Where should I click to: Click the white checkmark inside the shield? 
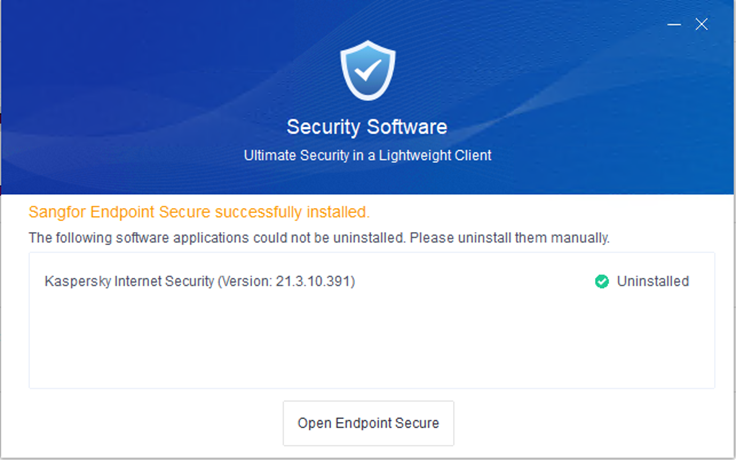click(367, 70)
